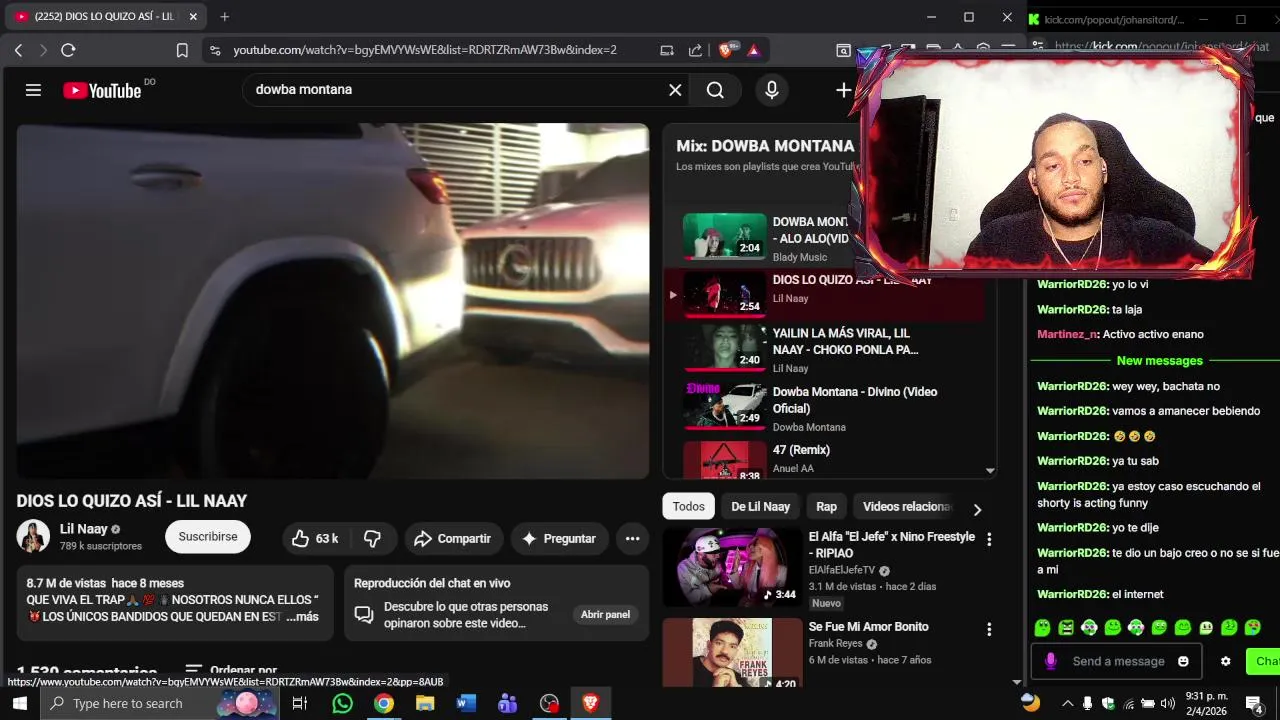
Task: Open the Windows Start menu
Action: click(19, 703)
